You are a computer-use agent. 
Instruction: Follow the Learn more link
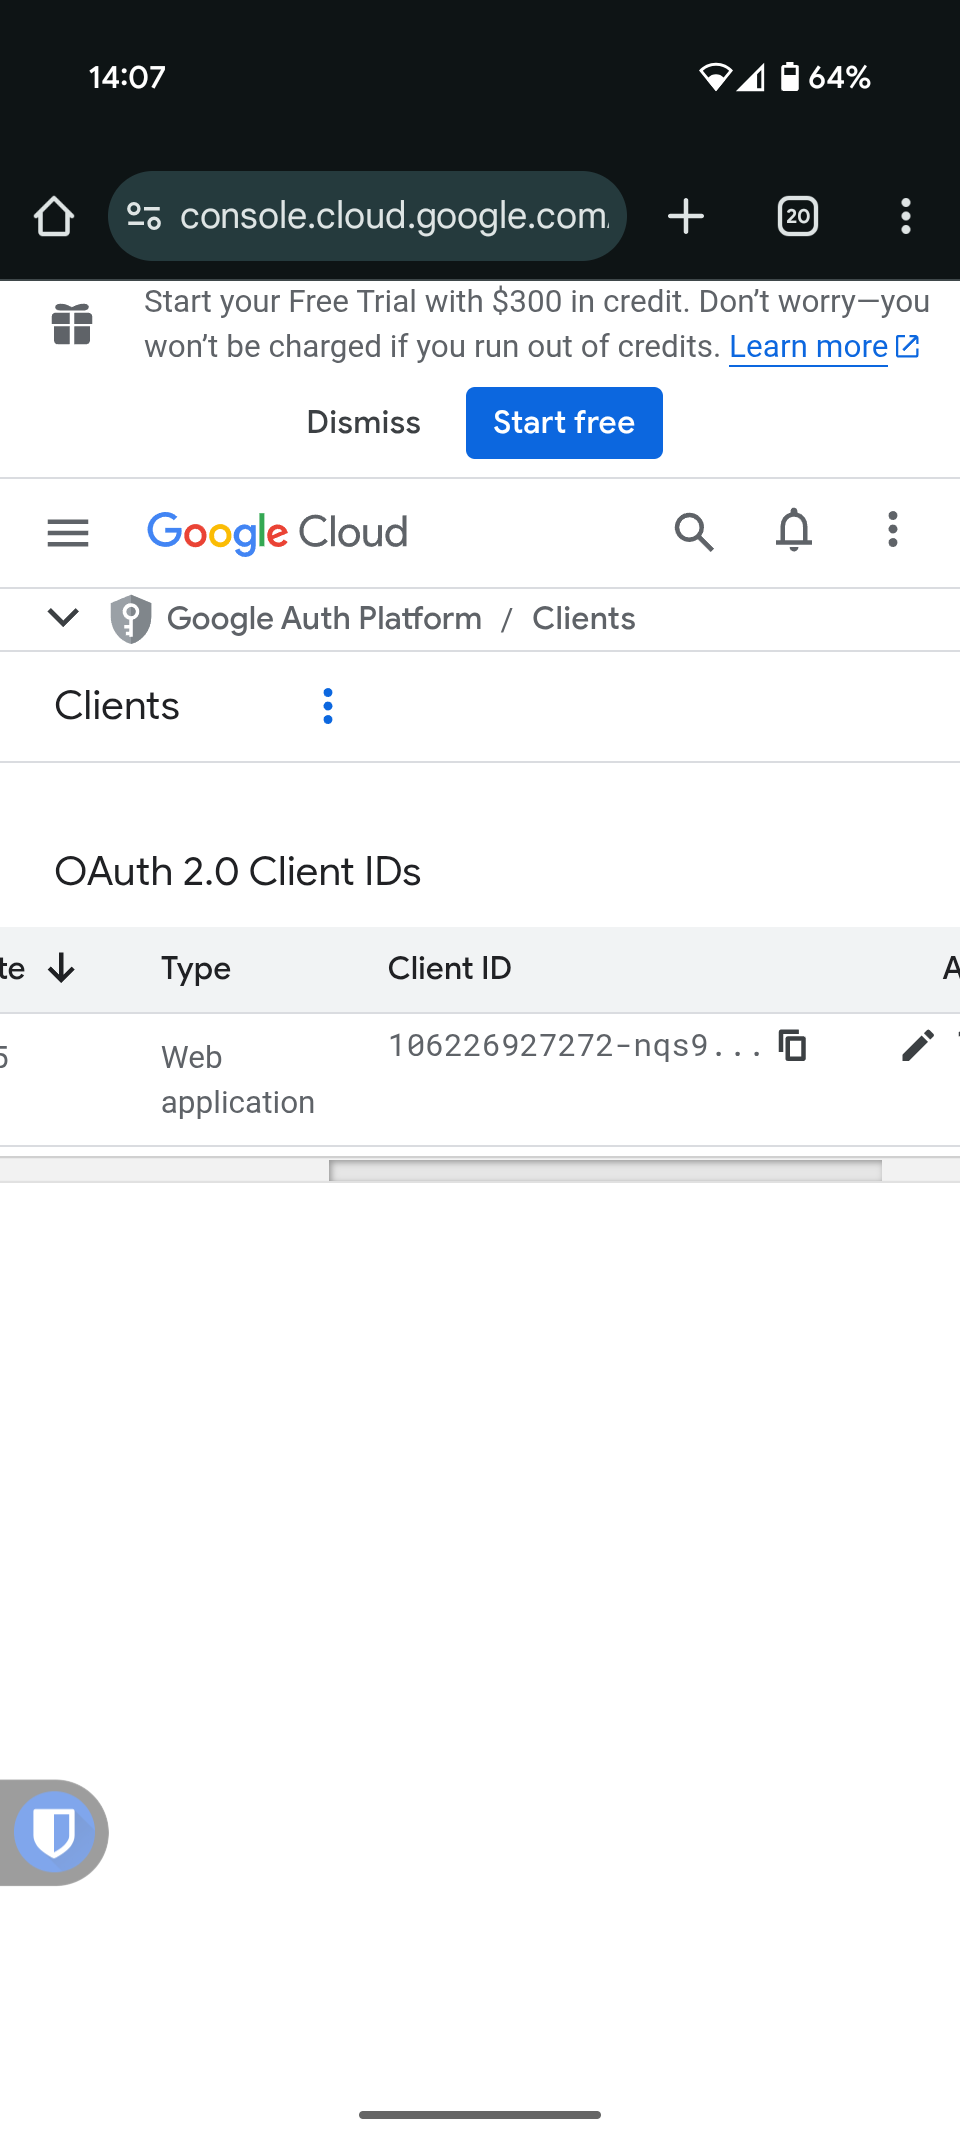click(x=824, y=346)
